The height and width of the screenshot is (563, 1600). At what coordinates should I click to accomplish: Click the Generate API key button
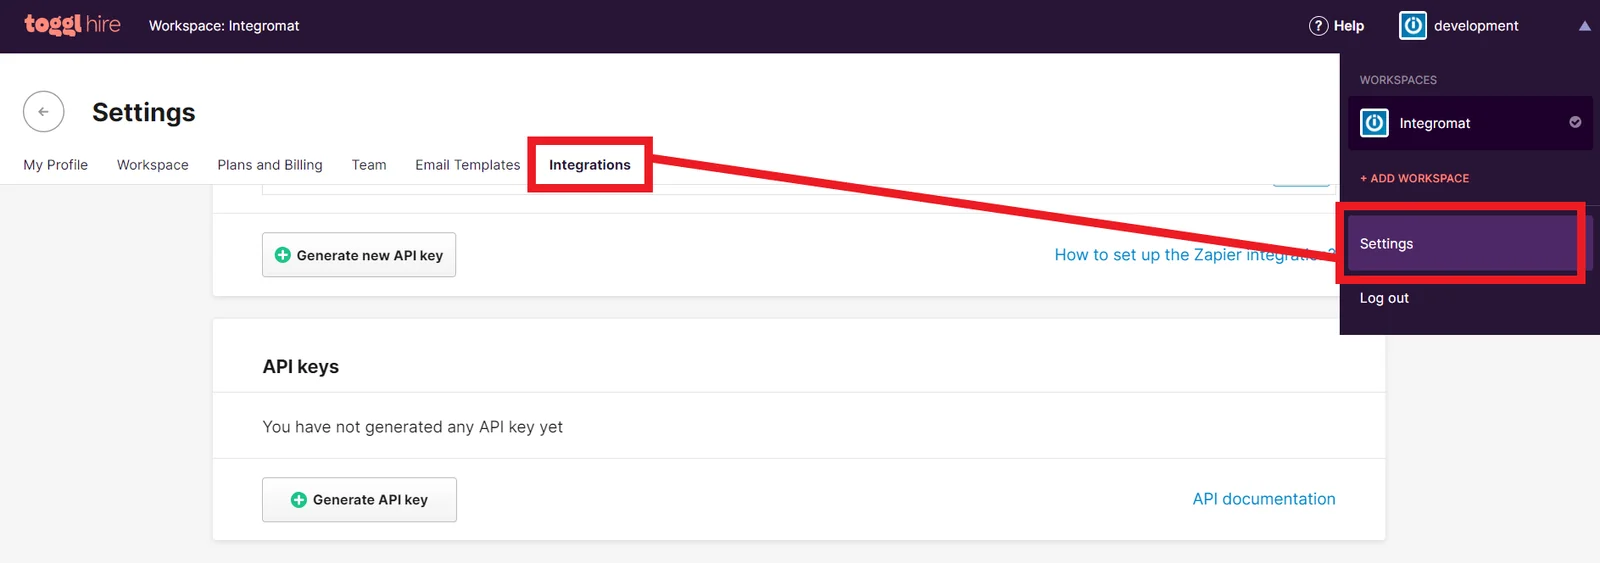(x=359, y=500)
